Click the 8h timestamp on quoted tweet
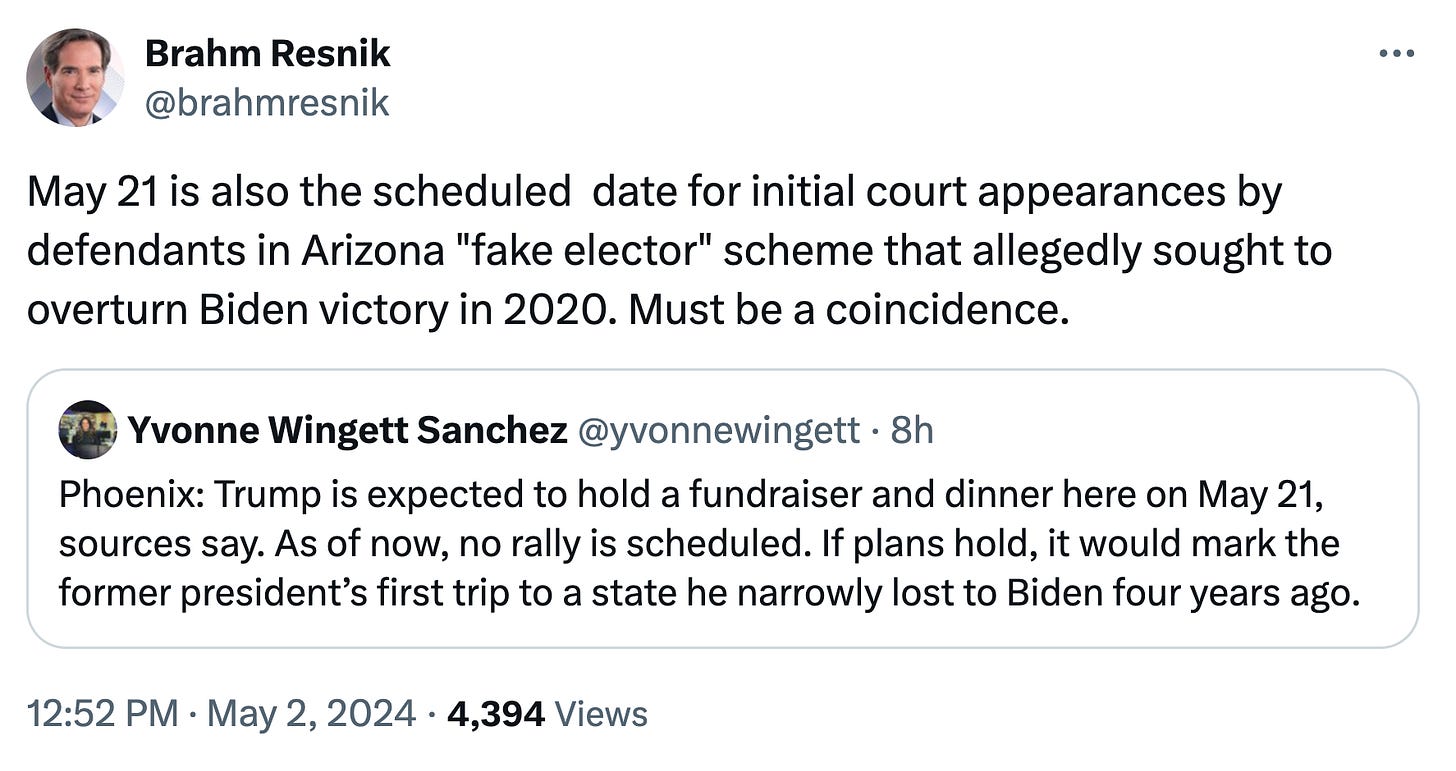The image size is (1456, 771). click(x=912, y=430)
